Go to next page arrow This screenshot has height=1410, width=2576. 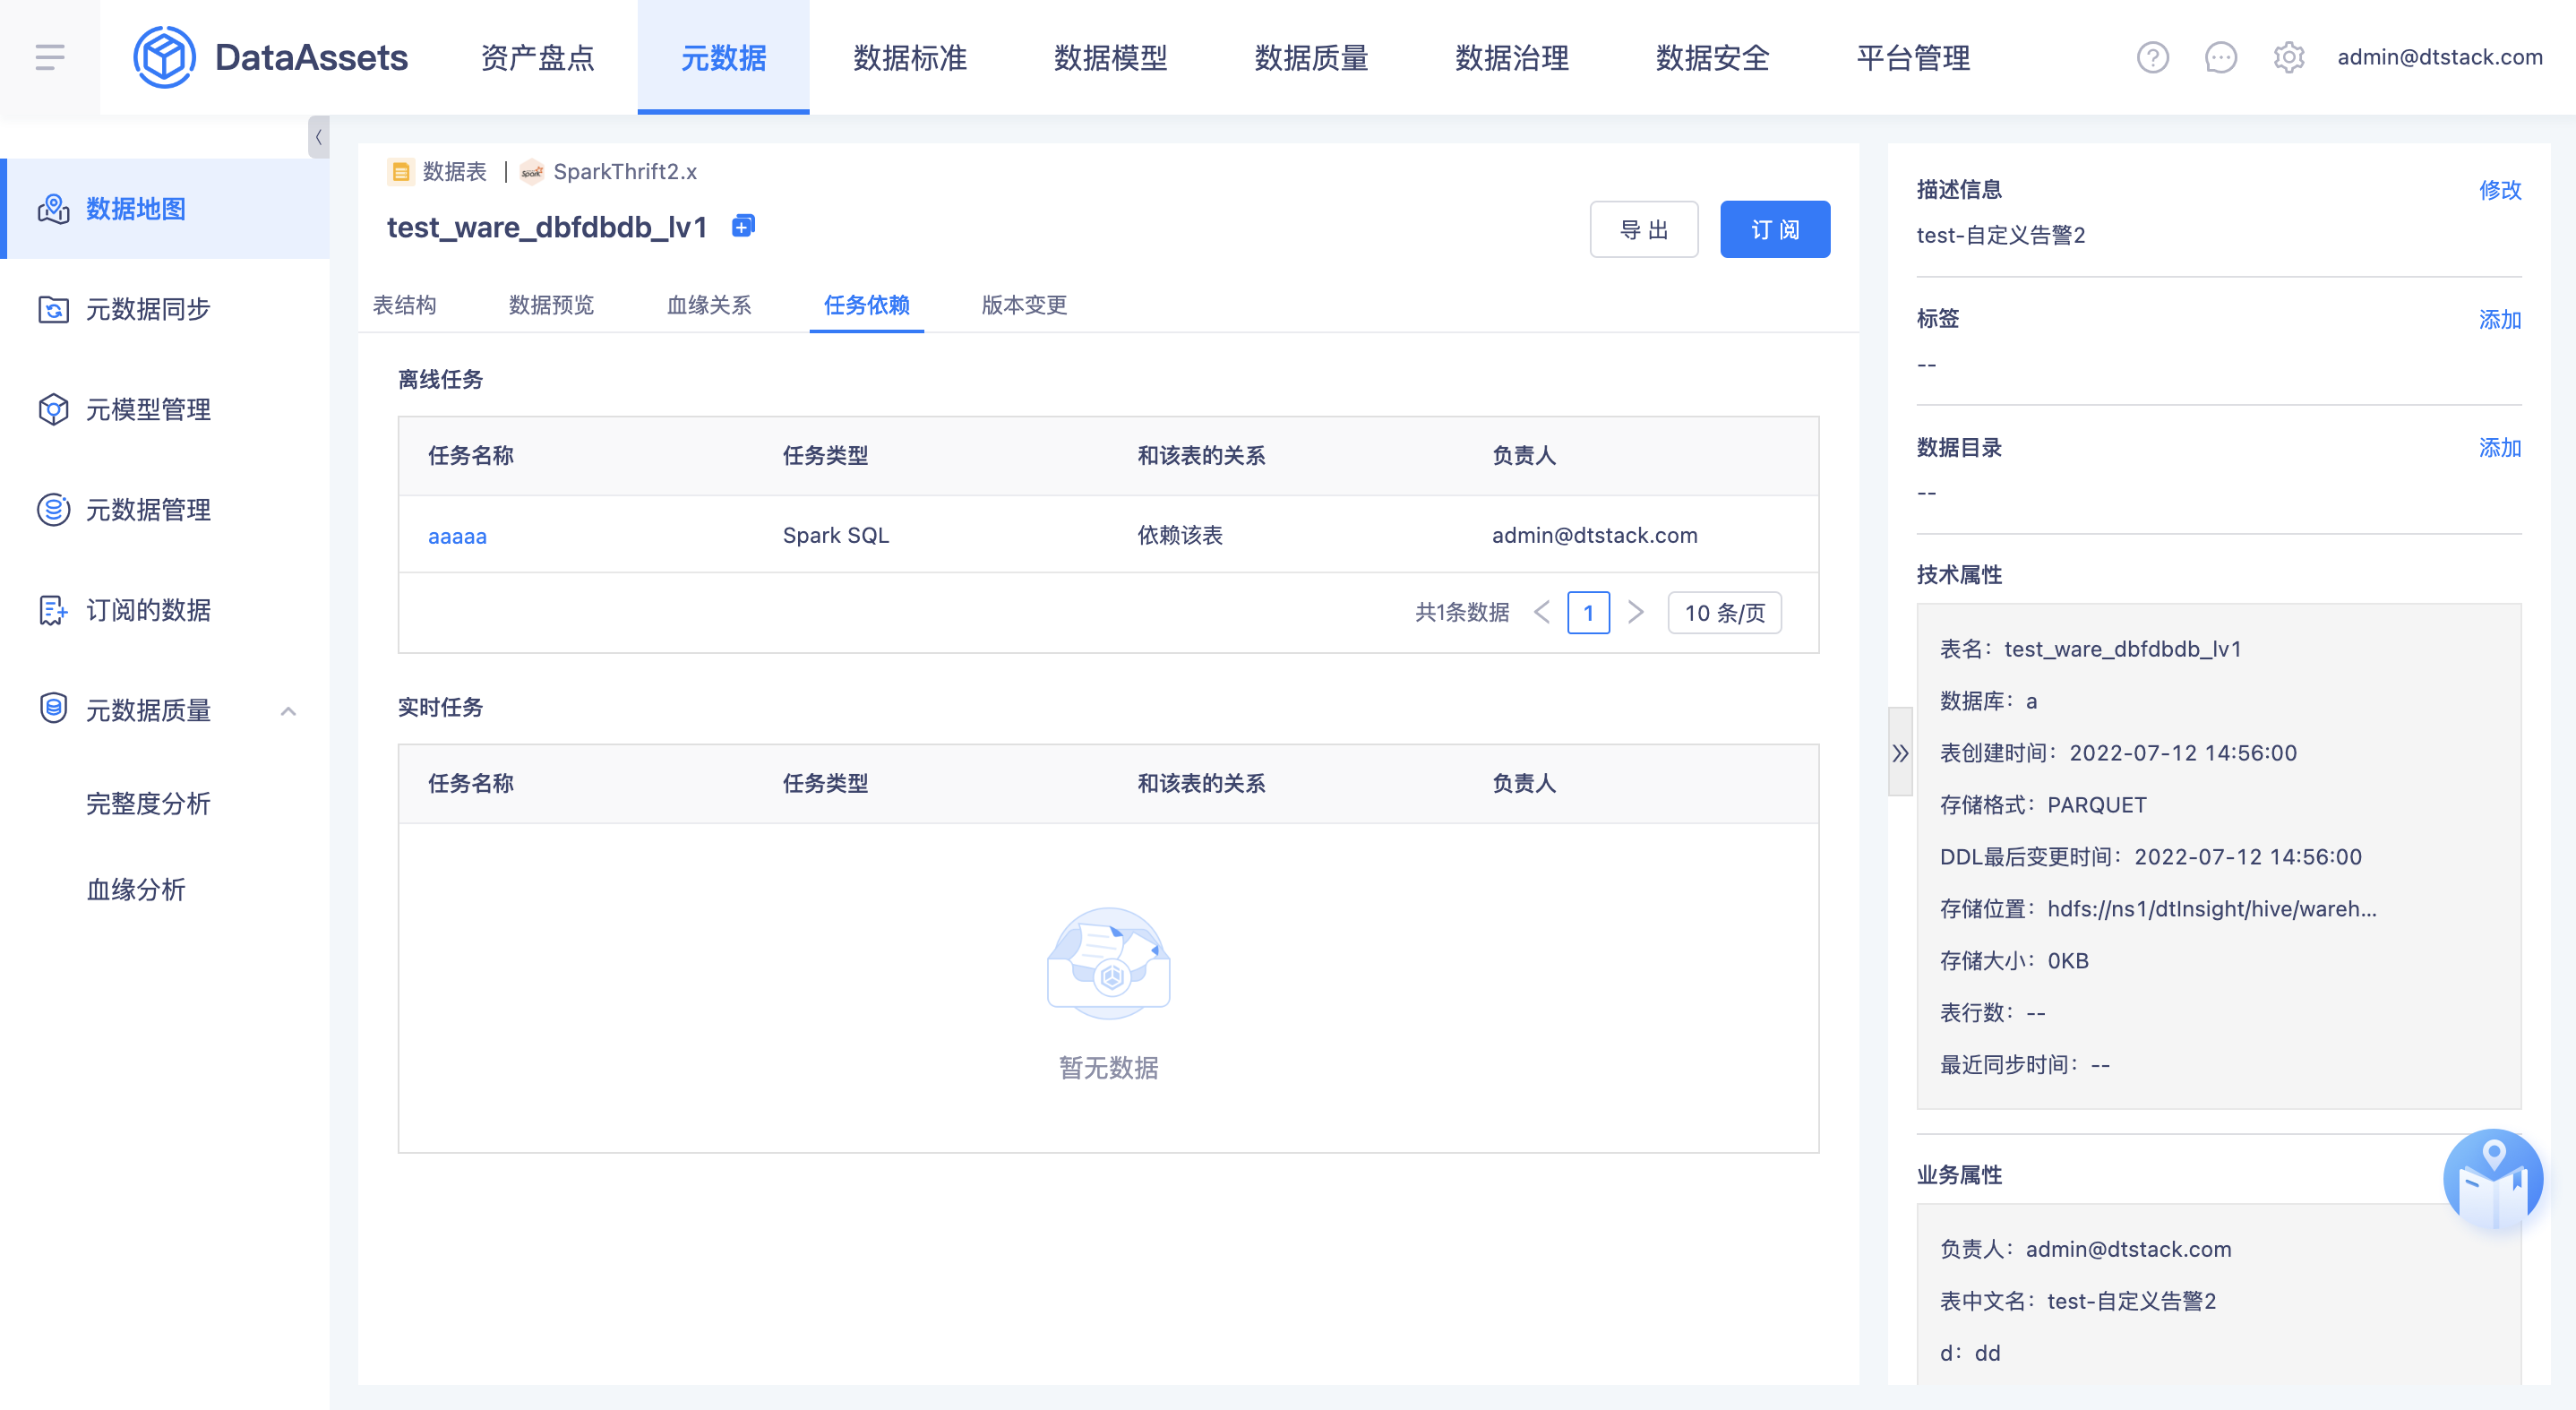tap(1636, 612)
